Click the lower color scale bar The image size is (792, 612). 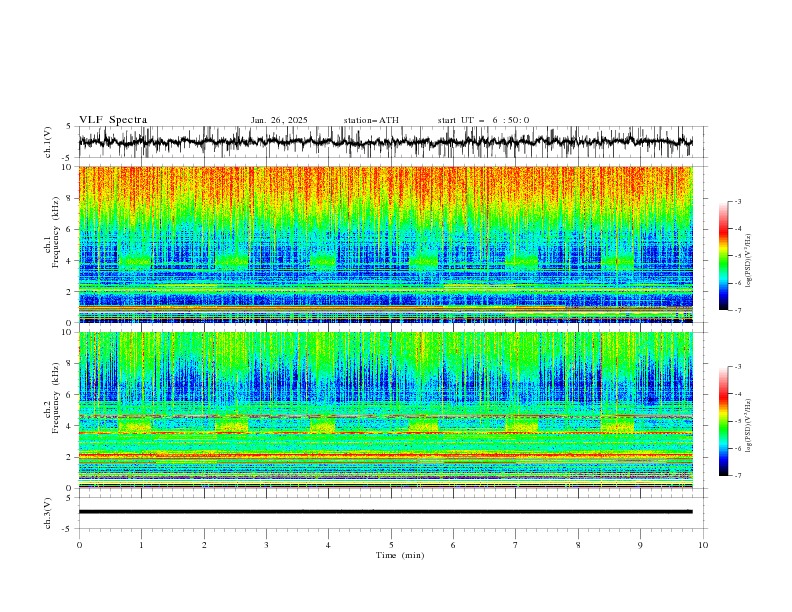tap(724, 421)
